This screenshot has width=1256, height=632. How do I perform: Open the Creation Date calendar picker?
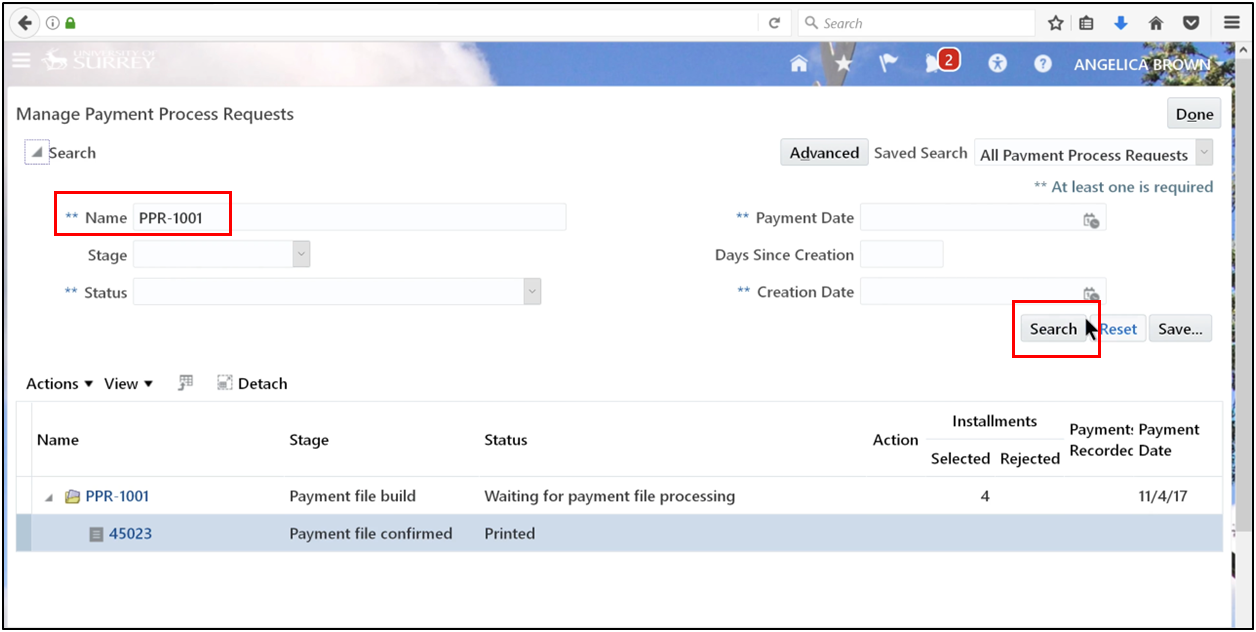[x=1093, y=291]
